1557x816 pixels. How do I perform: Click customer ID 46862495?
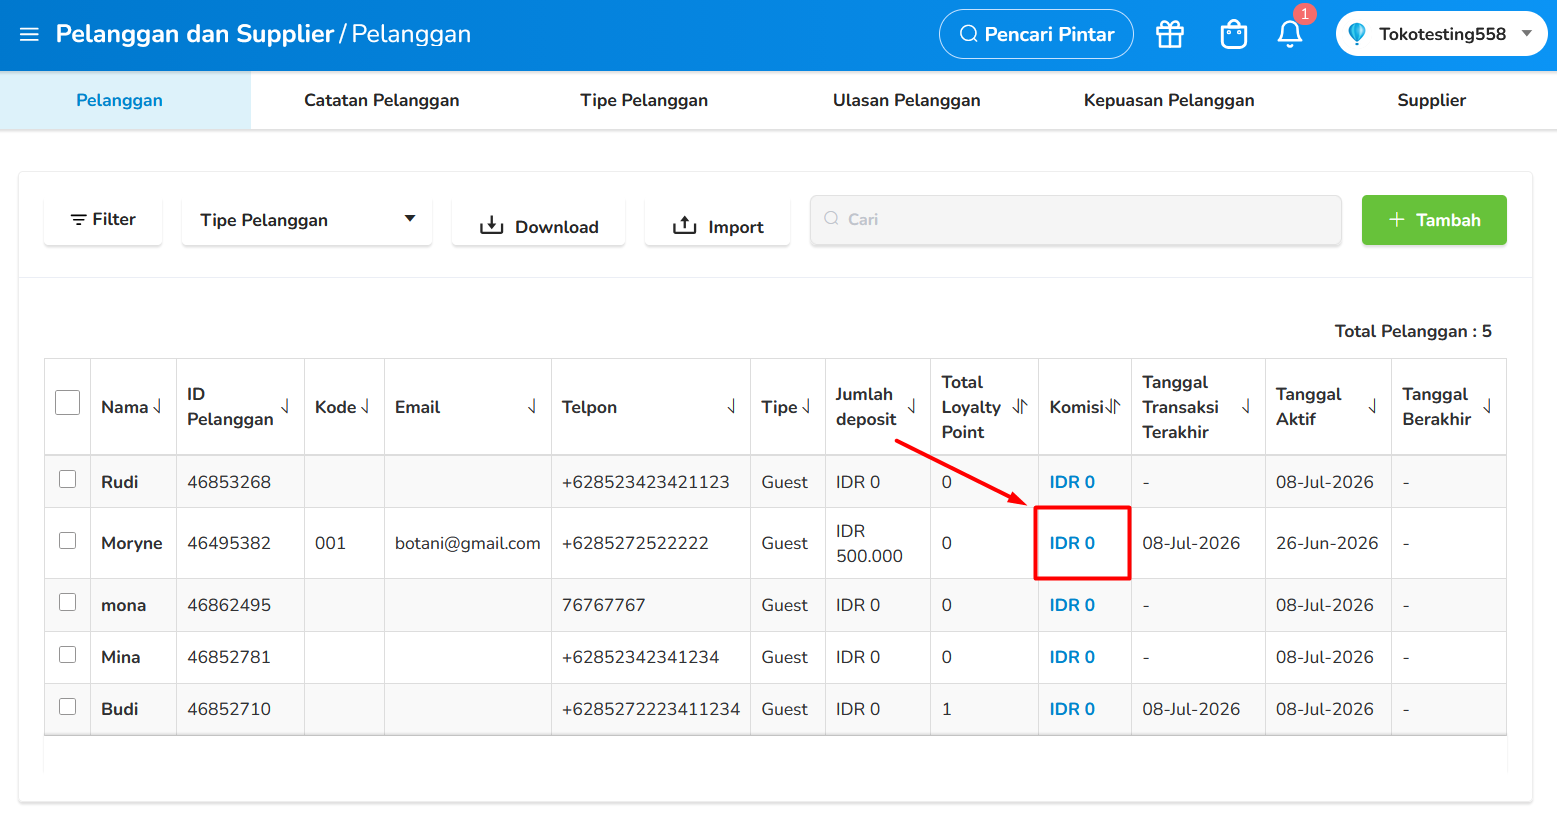point(229,605)
